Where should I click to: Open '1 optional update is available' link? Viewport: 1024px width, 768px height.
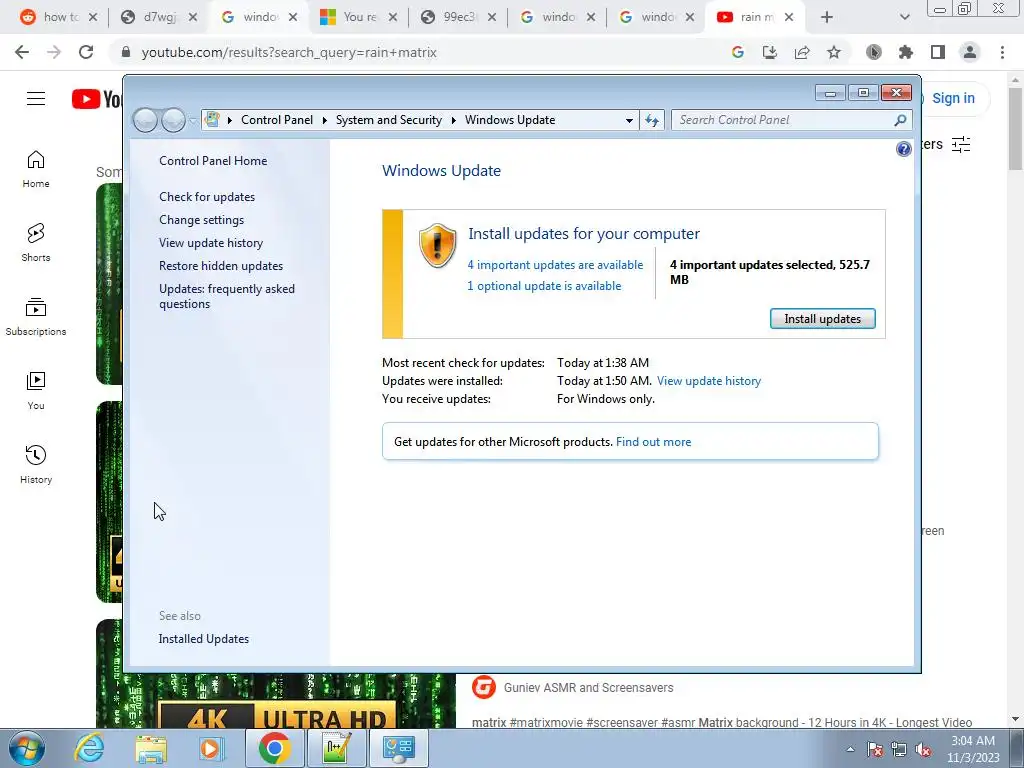pyautogui.click(x=544, y=286)
